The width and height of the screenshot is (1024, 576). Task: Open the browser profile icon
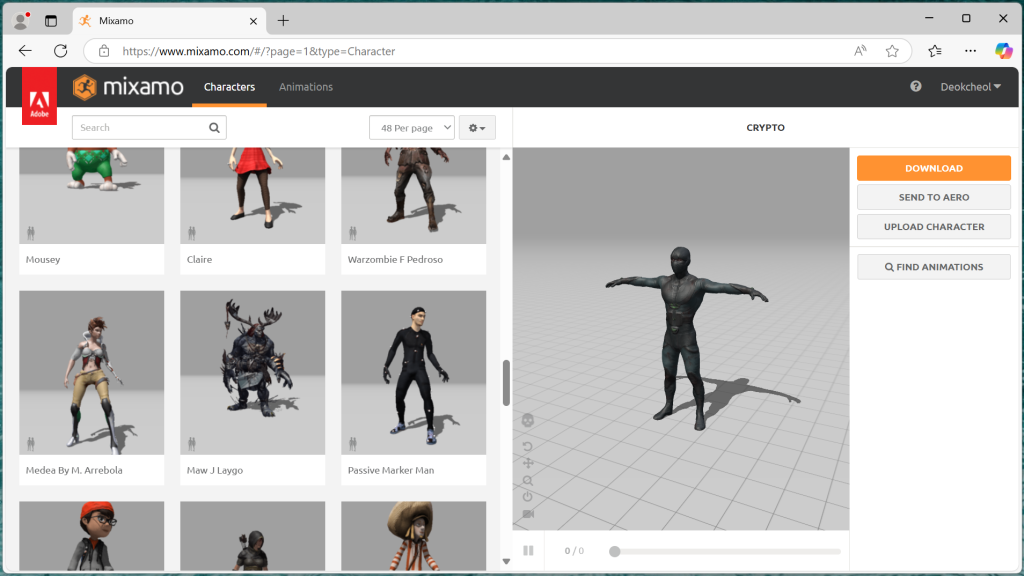pyautogui.click(x=21, y=21)
